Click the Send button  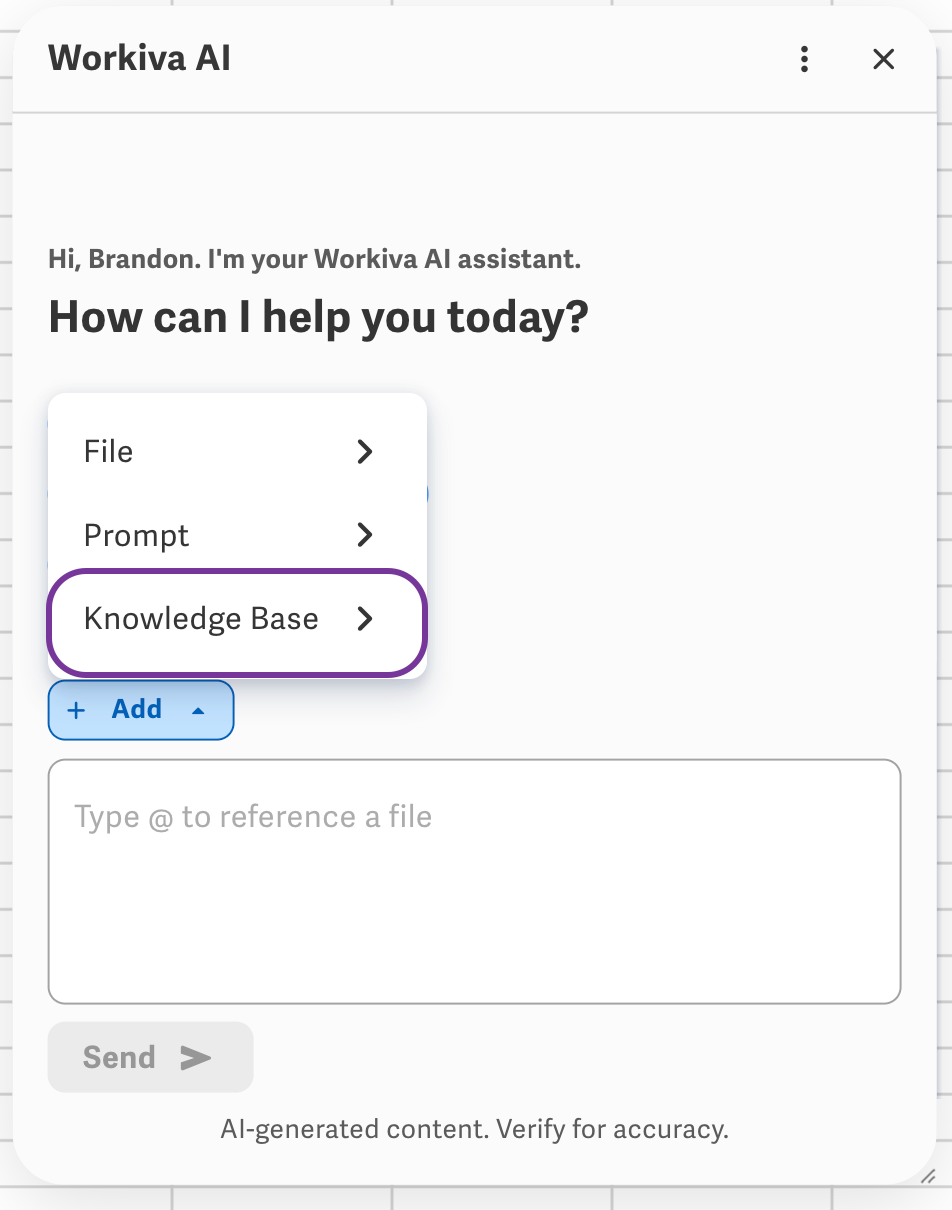tap(150, 1057)
